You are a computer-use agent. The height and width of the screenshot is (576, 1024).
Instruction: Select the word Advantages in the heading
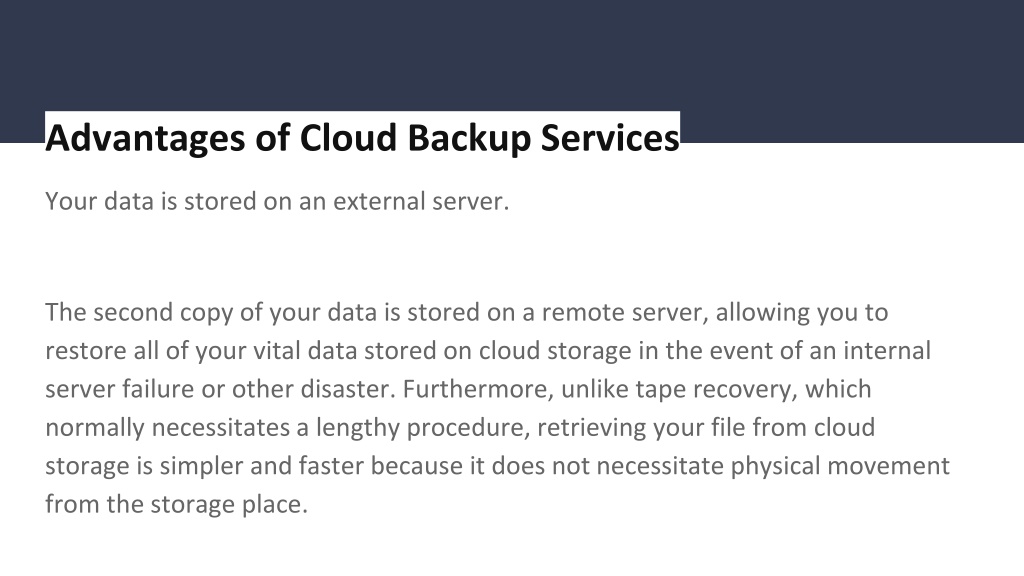click(x=144, y=139)
